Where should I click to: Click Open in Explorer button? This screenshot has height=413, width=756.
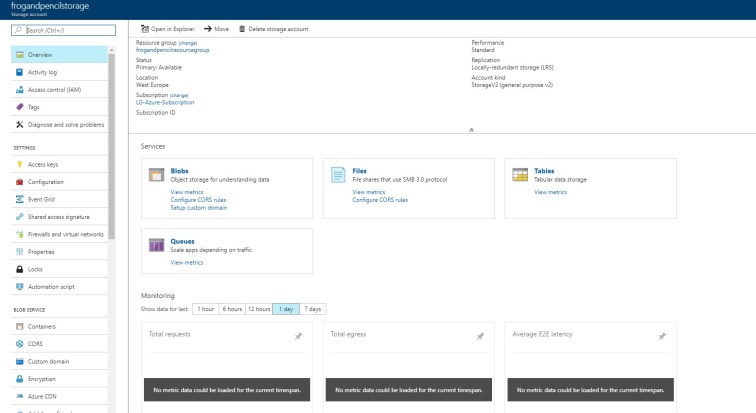click(167, 29)
